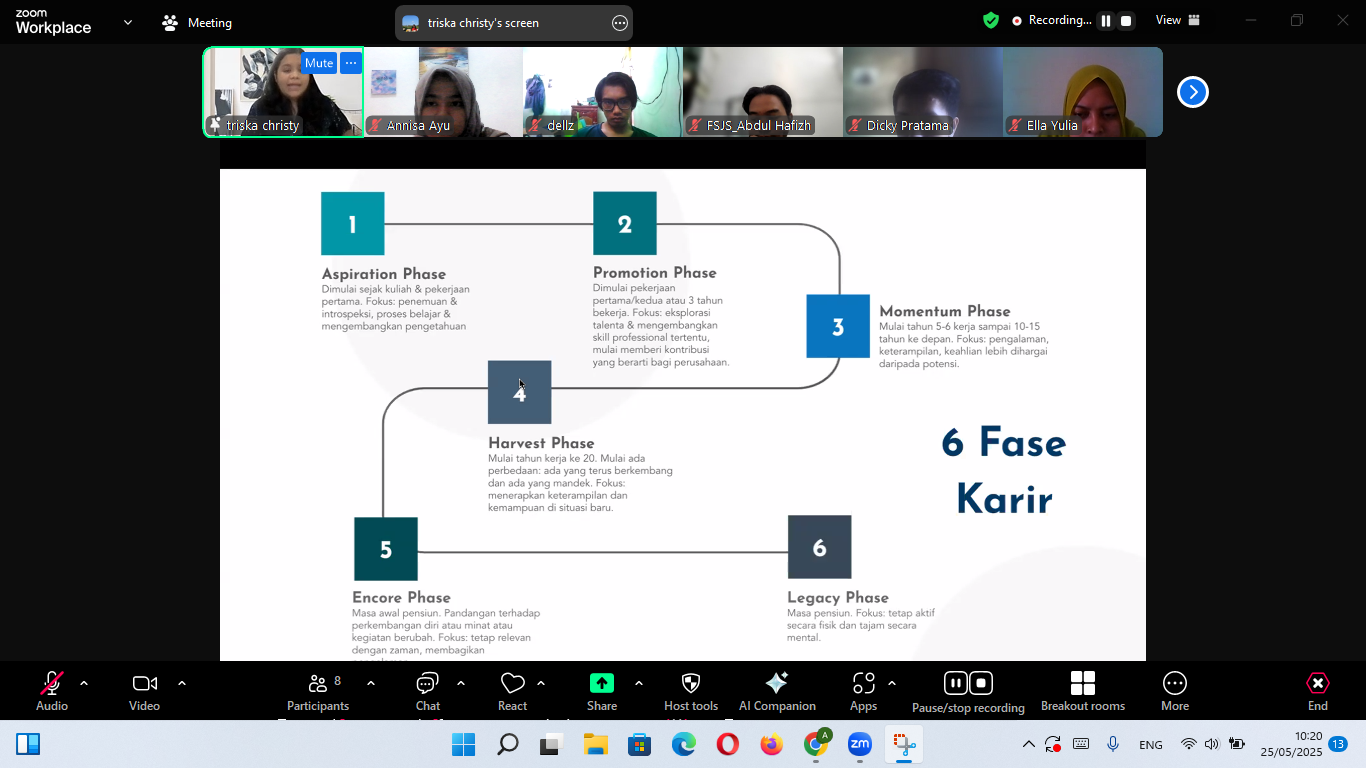Select dellz's video thumbnail
Image resolution: width=1366 pixels, height=768 pixels.
point(603,92)
